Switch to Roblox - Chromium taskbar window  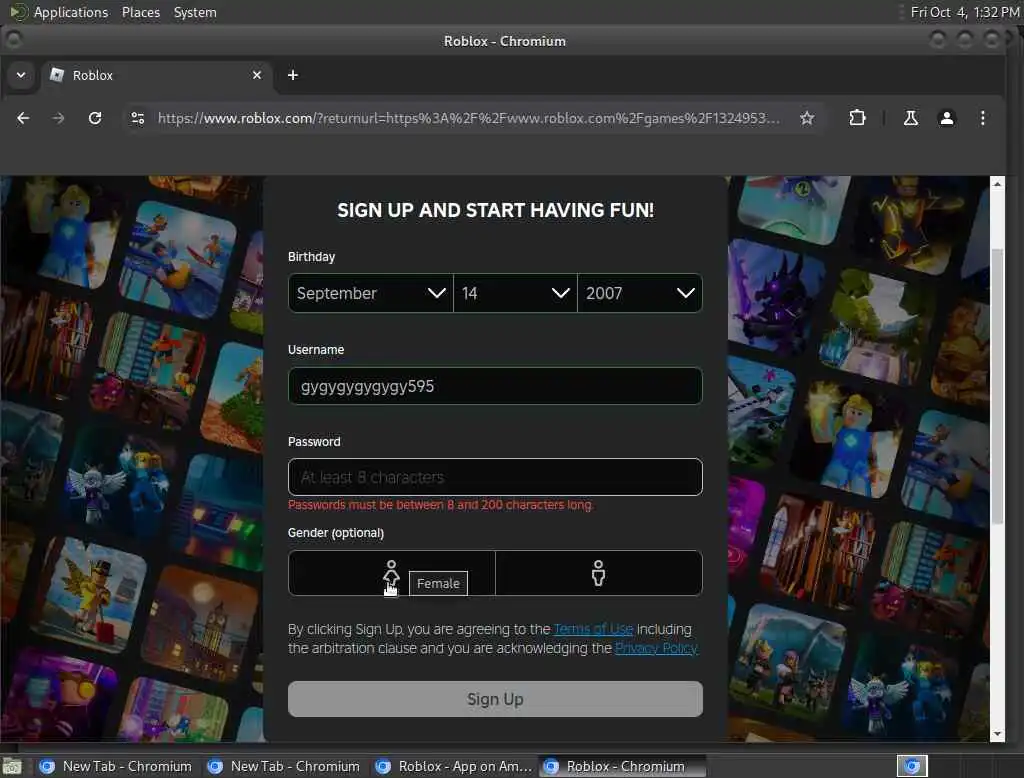(x=620, y=766)
